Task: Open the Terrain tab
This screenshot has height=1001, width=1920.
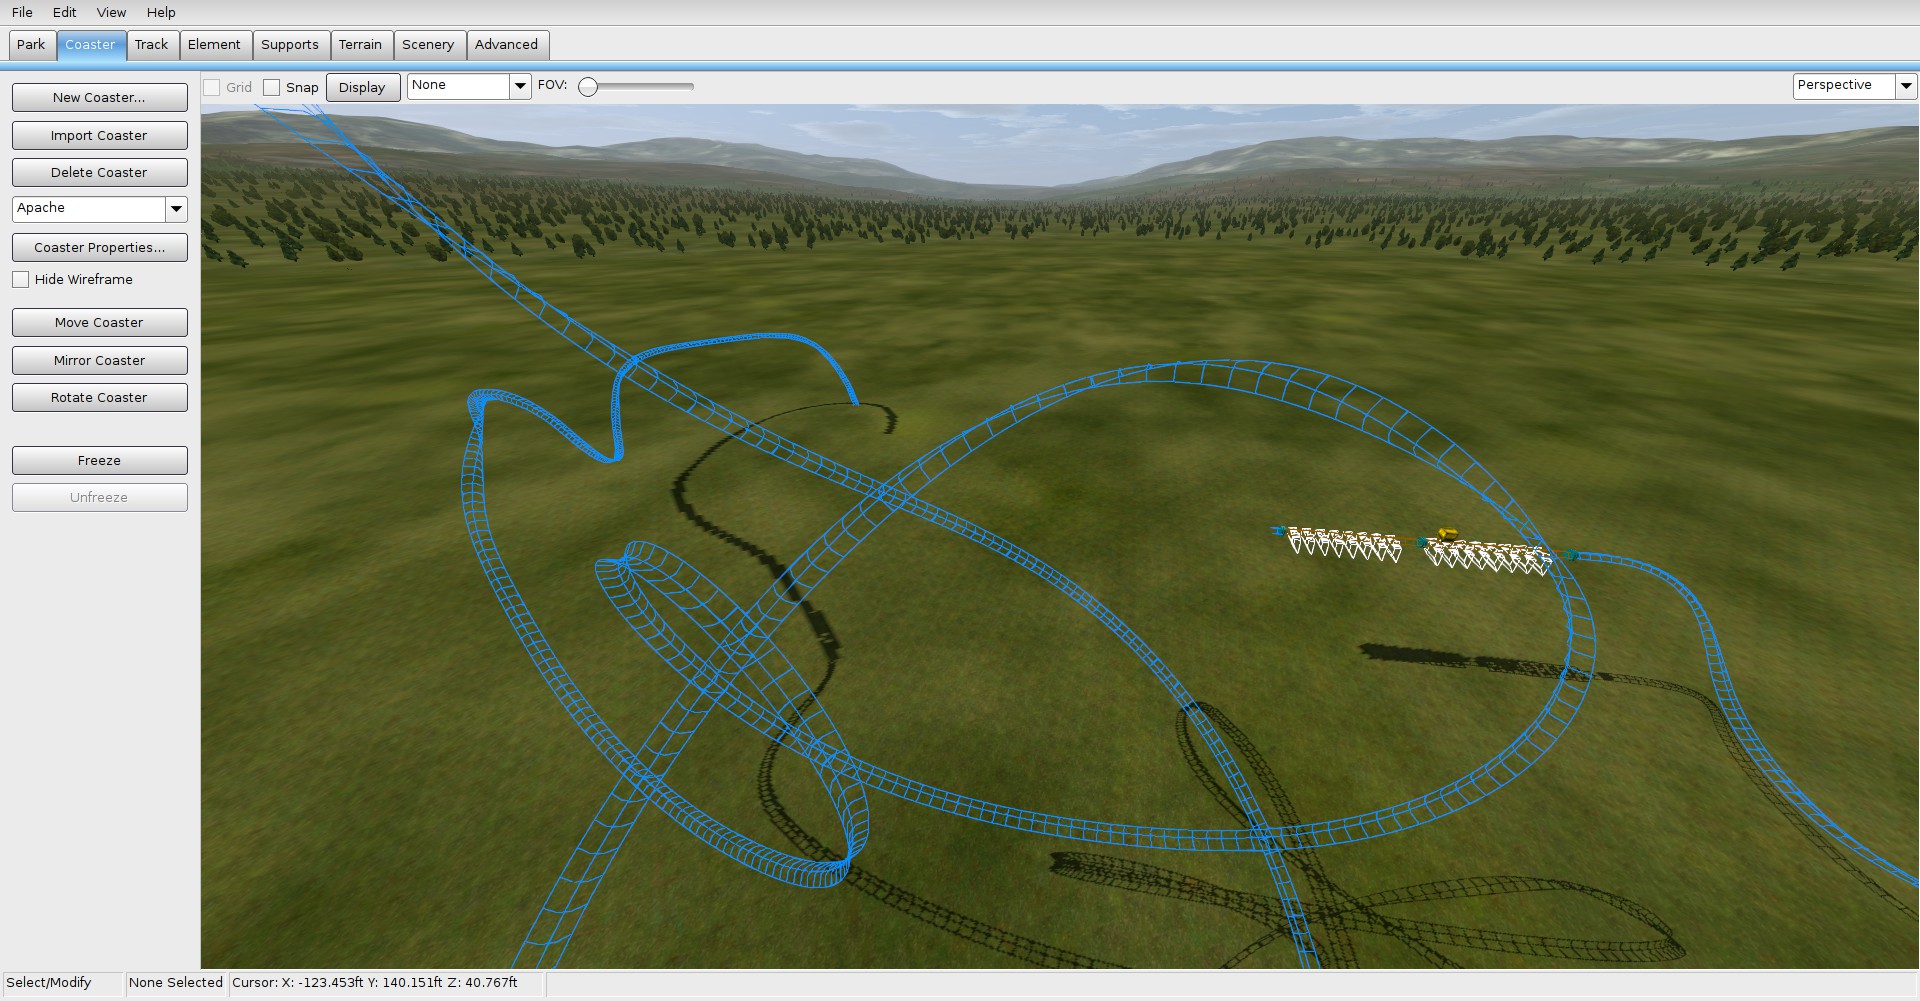Action: coord(360,45)
